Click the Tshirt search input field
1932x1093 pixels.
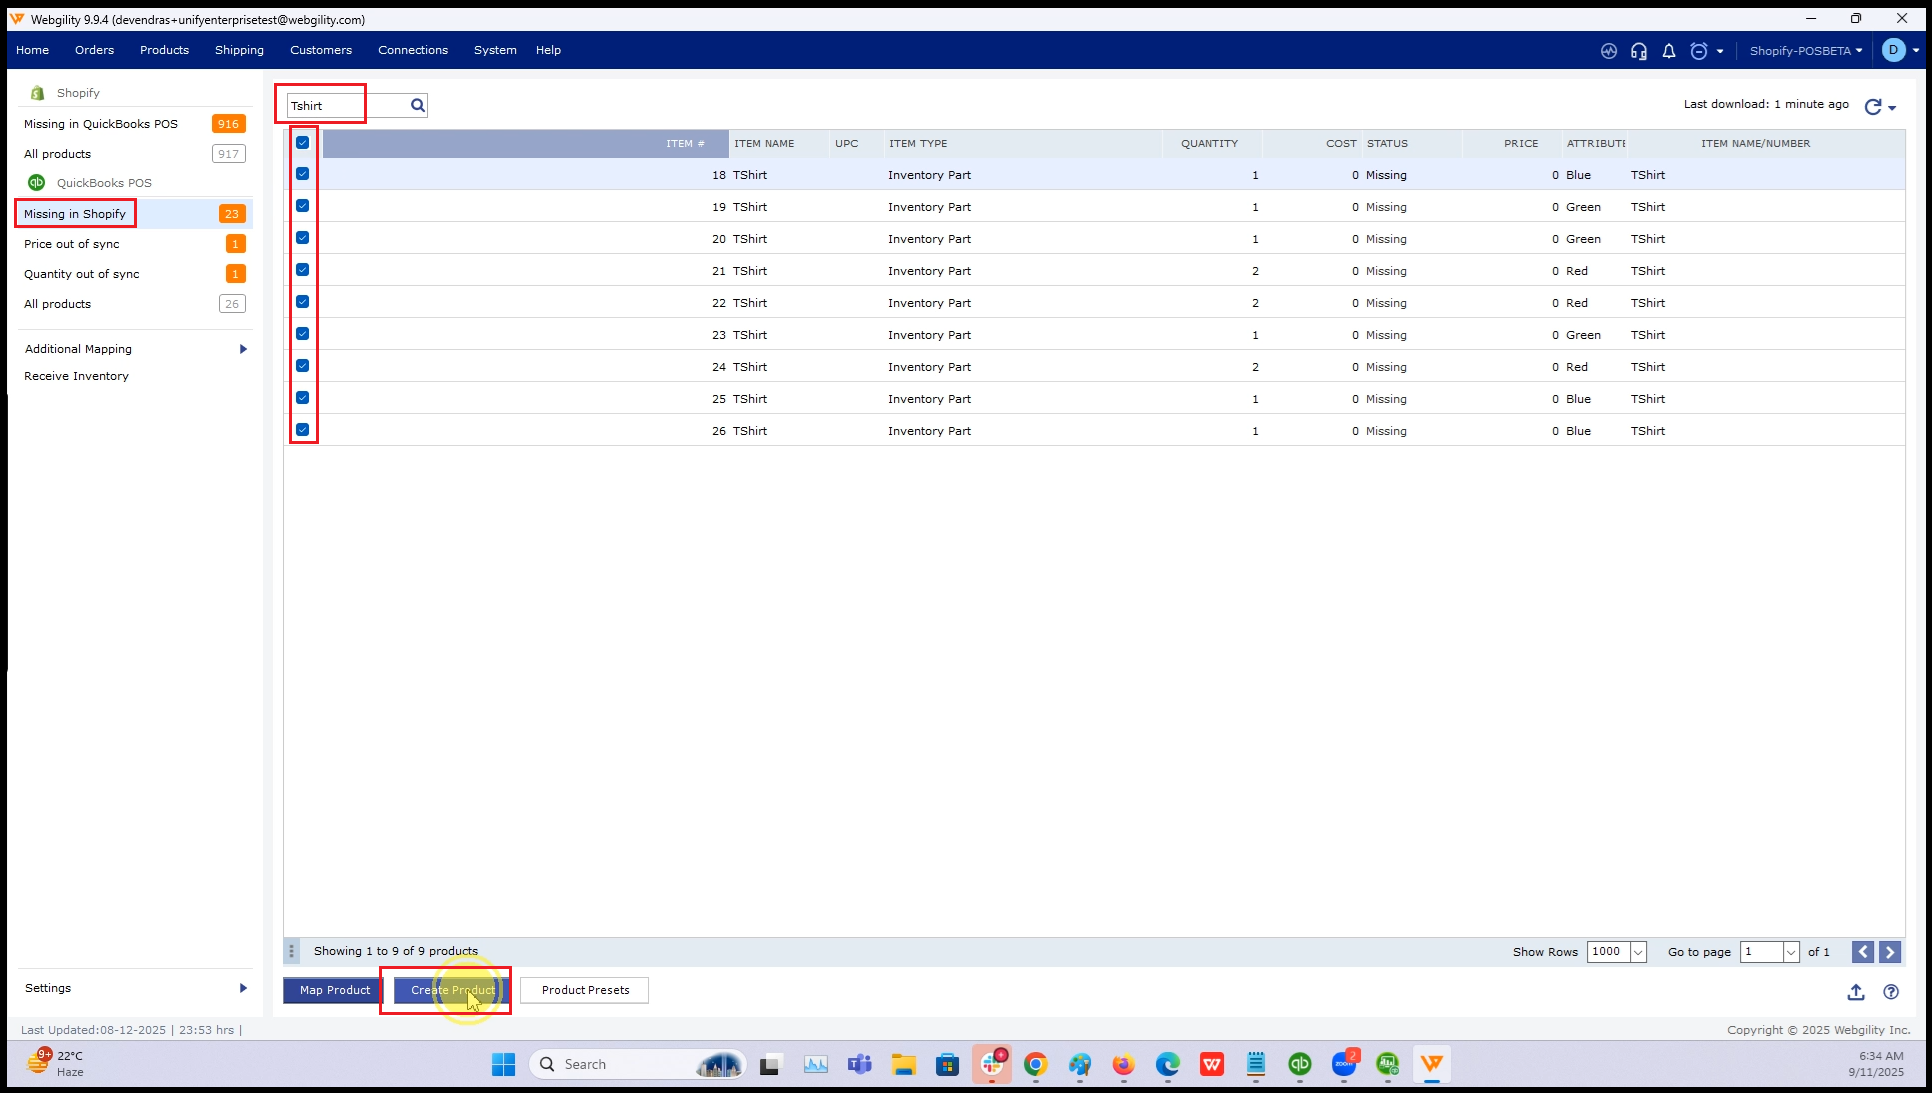(x=345, y=106)
